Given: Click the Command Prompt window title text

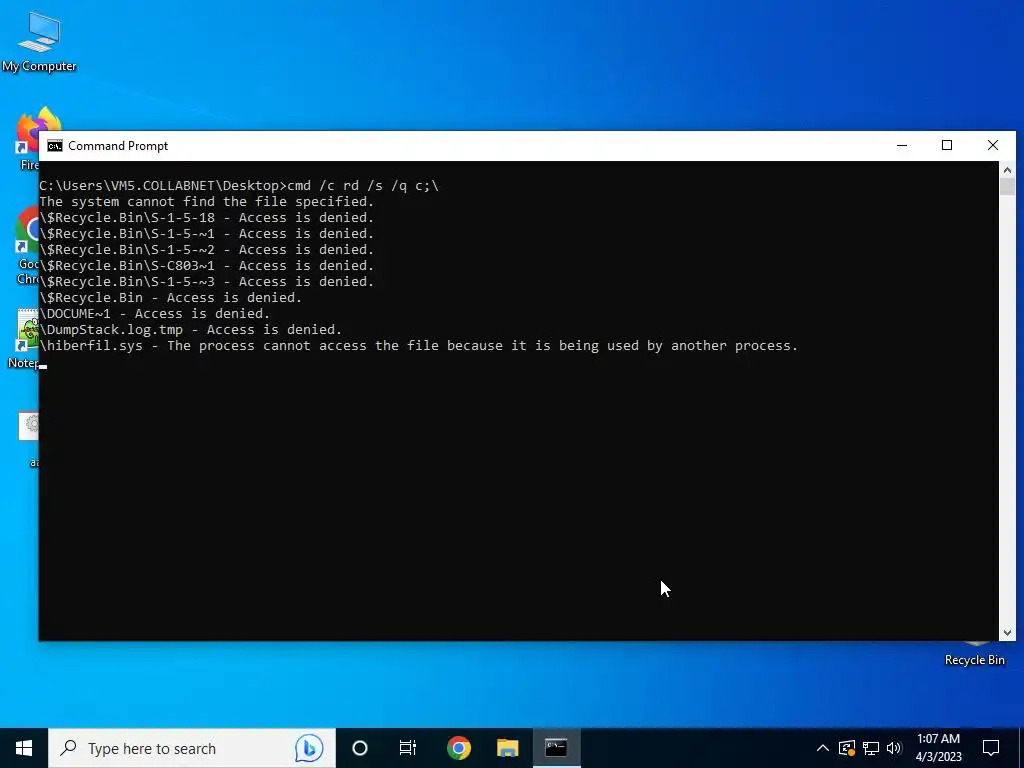Looking at the screenshot, I should coord(118,146).
